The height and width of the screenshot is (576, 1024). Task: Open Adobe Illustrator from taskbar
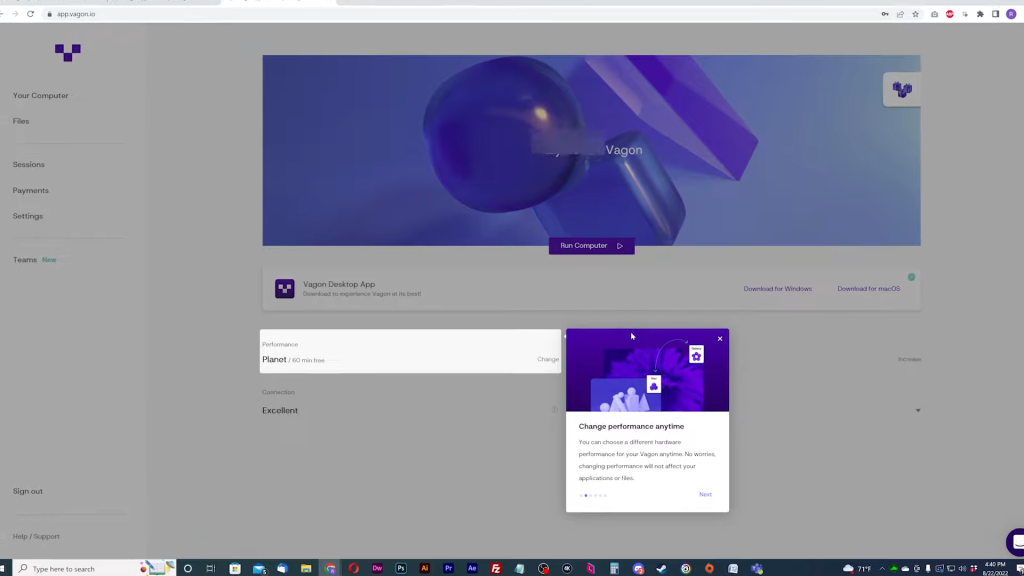[x=424, y=568]
